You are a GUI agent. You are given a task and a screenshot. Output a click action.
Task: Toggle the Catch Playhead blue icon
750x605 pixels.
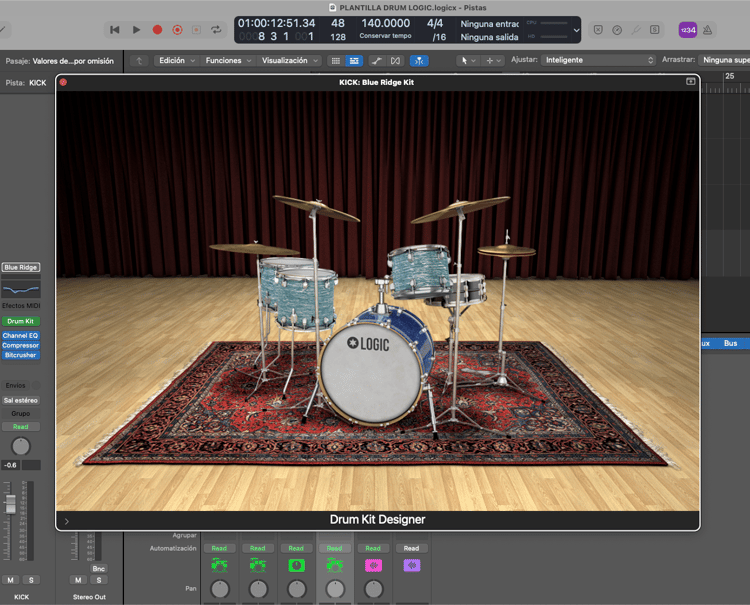pyautogui.click(x=419, y=61)
